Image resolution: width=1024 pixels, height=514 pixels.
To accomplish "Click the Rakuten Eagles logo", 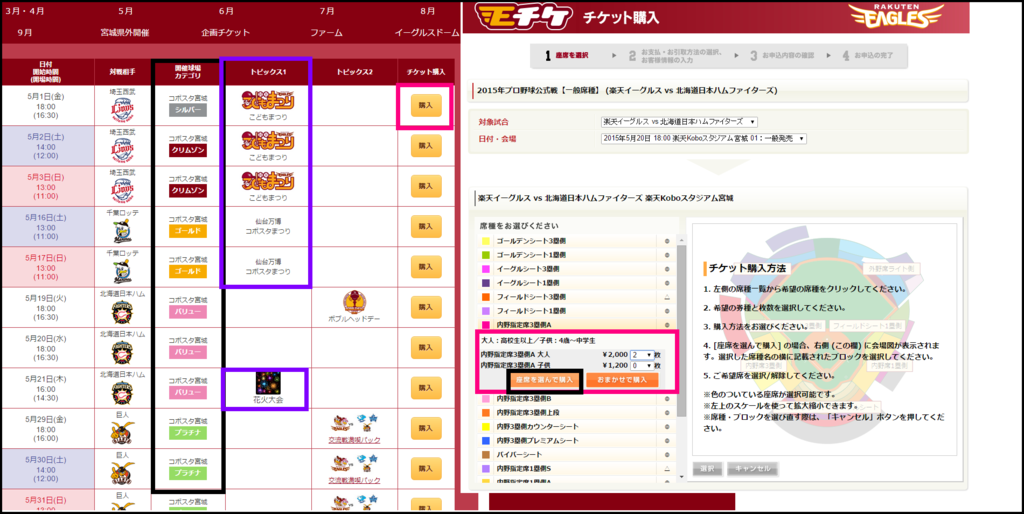I will (x=895, y=16).
